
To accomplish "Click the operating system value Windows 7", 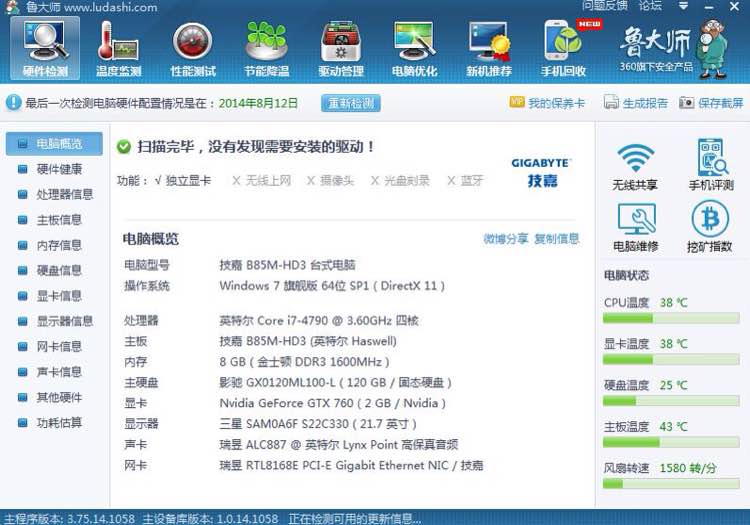I will [332, 285].
